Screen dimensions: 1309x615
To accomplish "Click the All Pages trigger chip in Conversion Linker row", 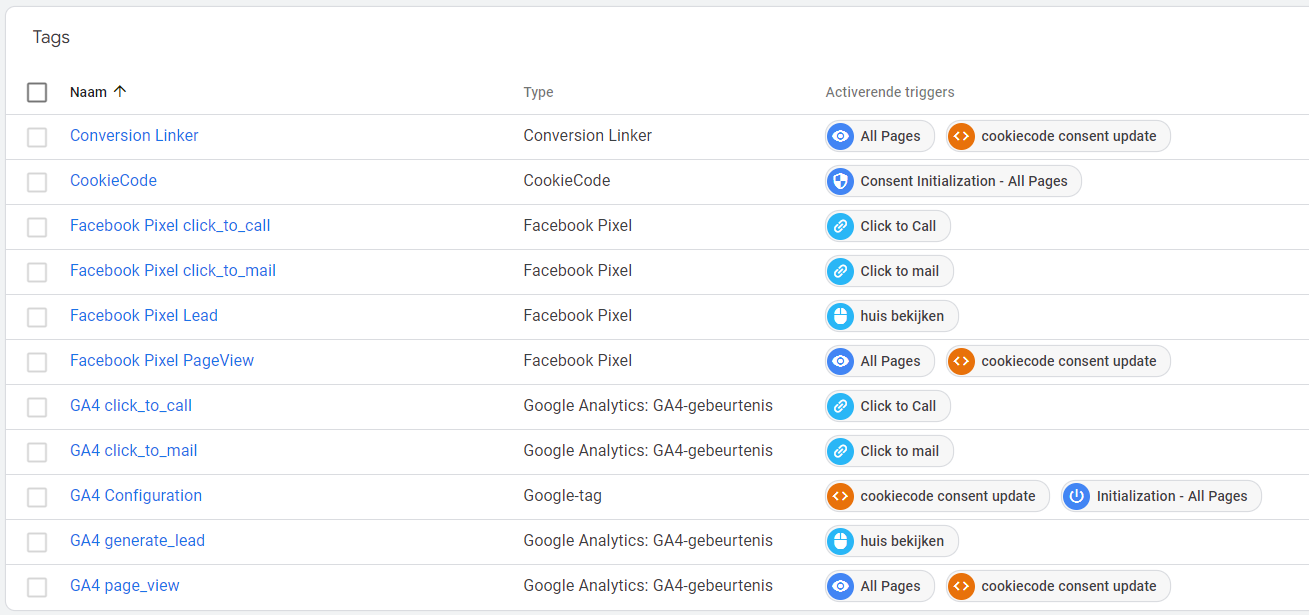I will coord(880,136).
